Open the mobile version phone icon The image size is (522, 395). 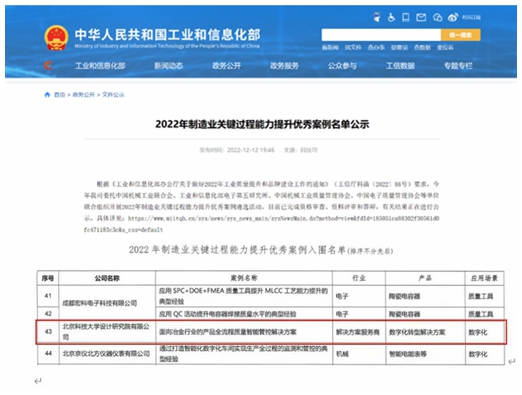(x=406, y=17)
